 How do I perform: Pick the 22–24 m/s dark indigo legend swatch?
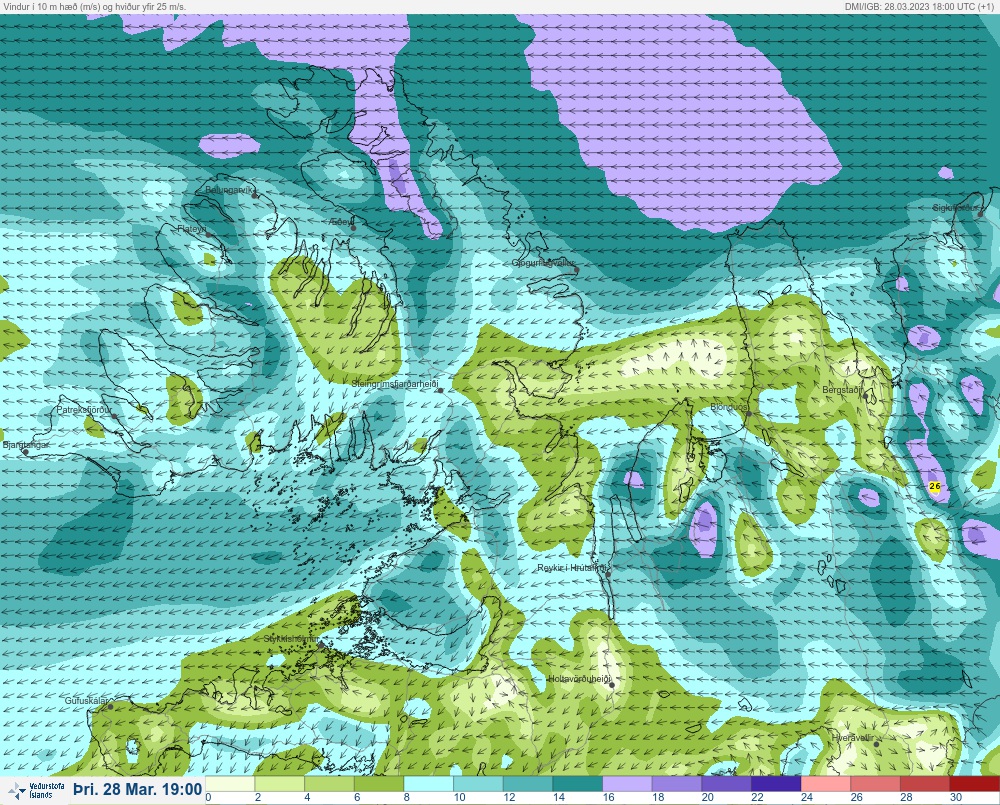click(777, 784)
